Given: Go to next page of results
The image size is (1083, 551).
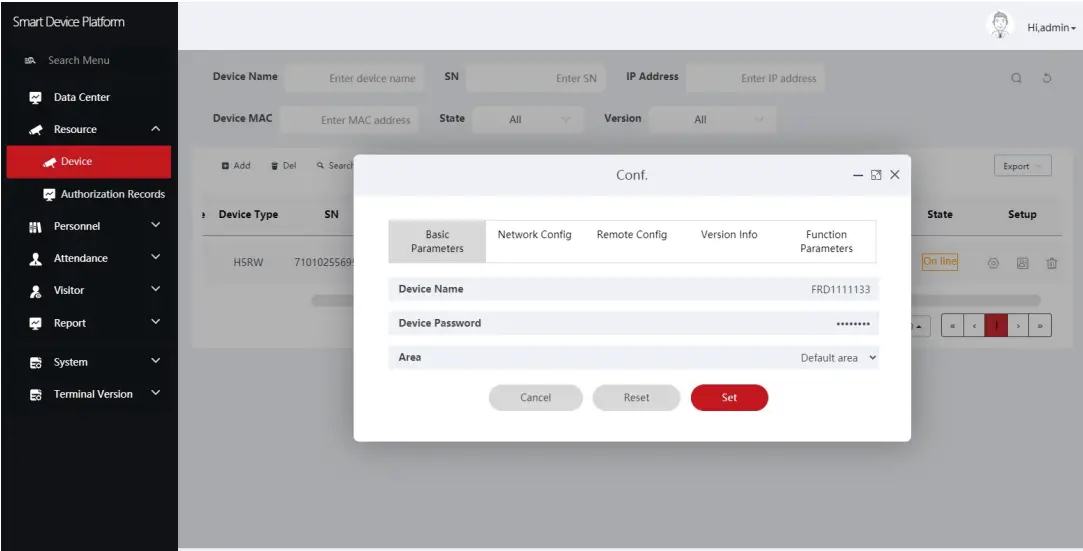Looking at the screenshot, I should (x=1018, y=325).
